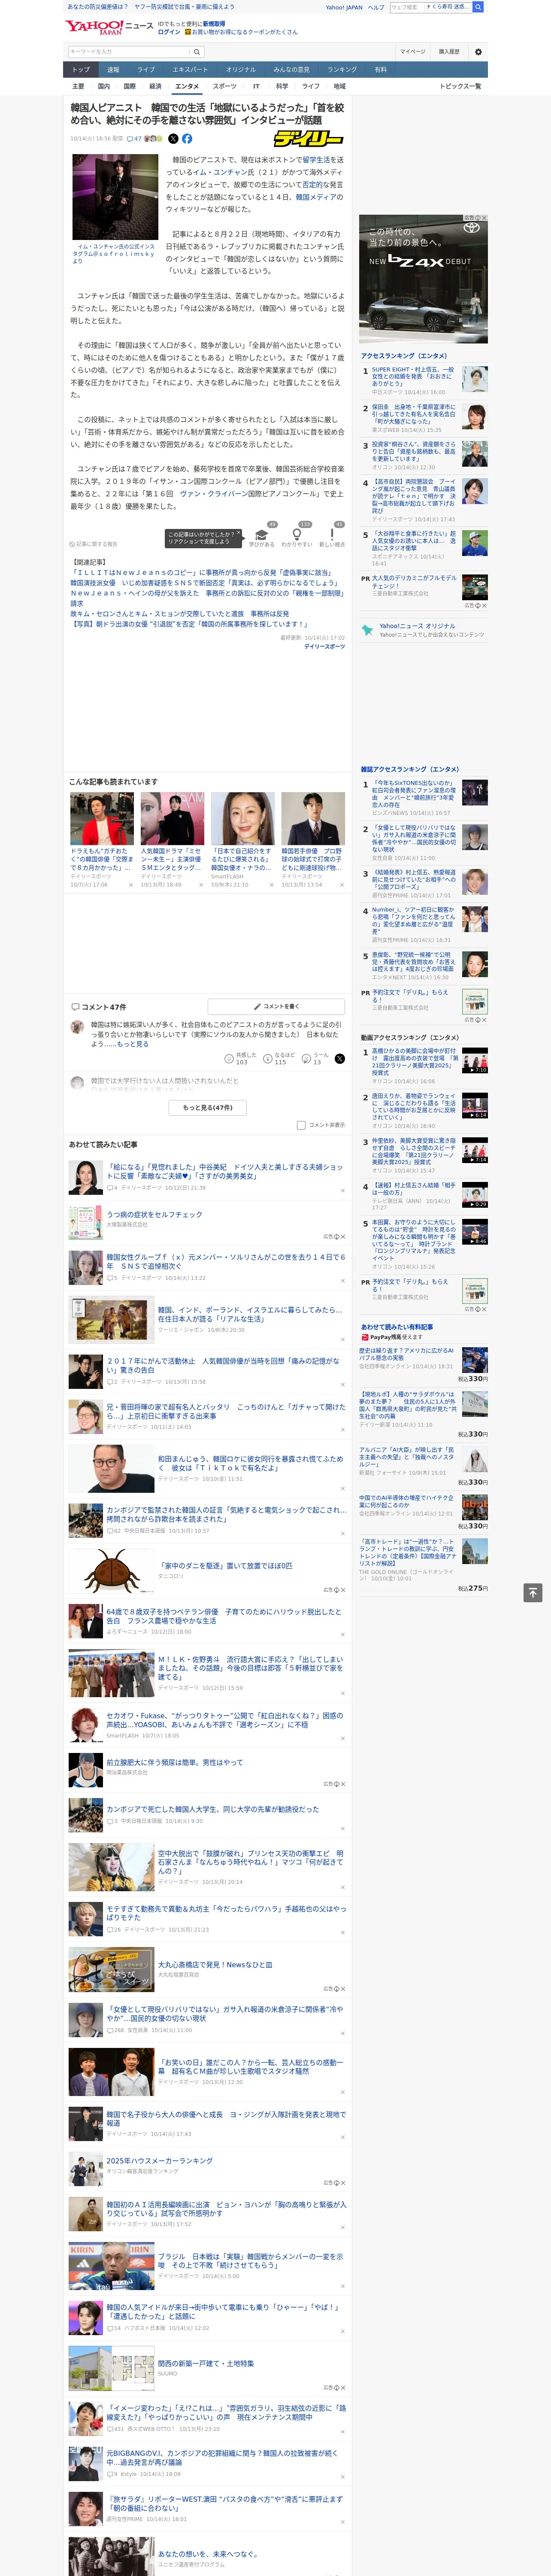This screenshot has width=551, height=2576.
Task: Open 大丸松坂屋で発見 article
Action: 215,1964
